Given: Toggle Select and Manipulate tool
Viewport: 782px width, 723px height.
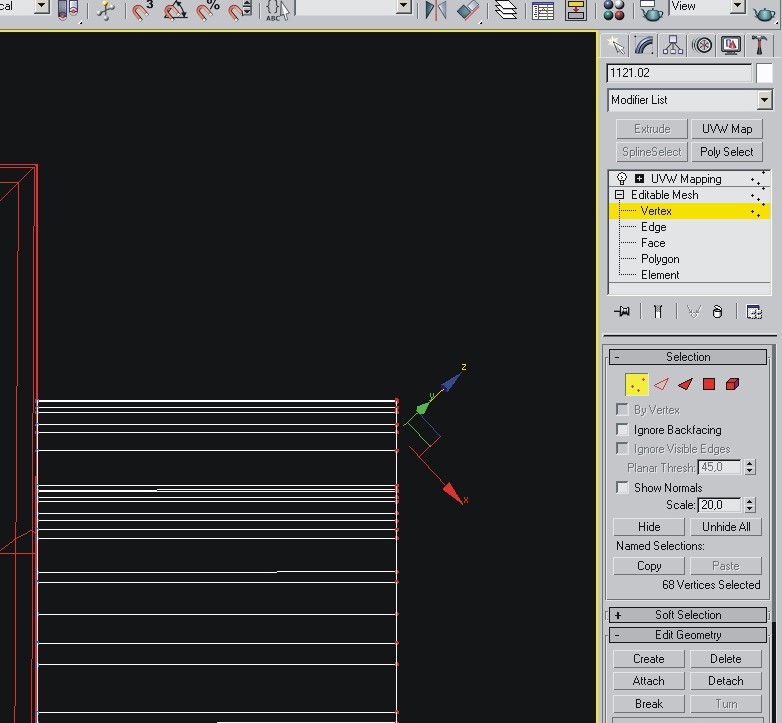Looking at the screenshot, I should pos(106,10).
